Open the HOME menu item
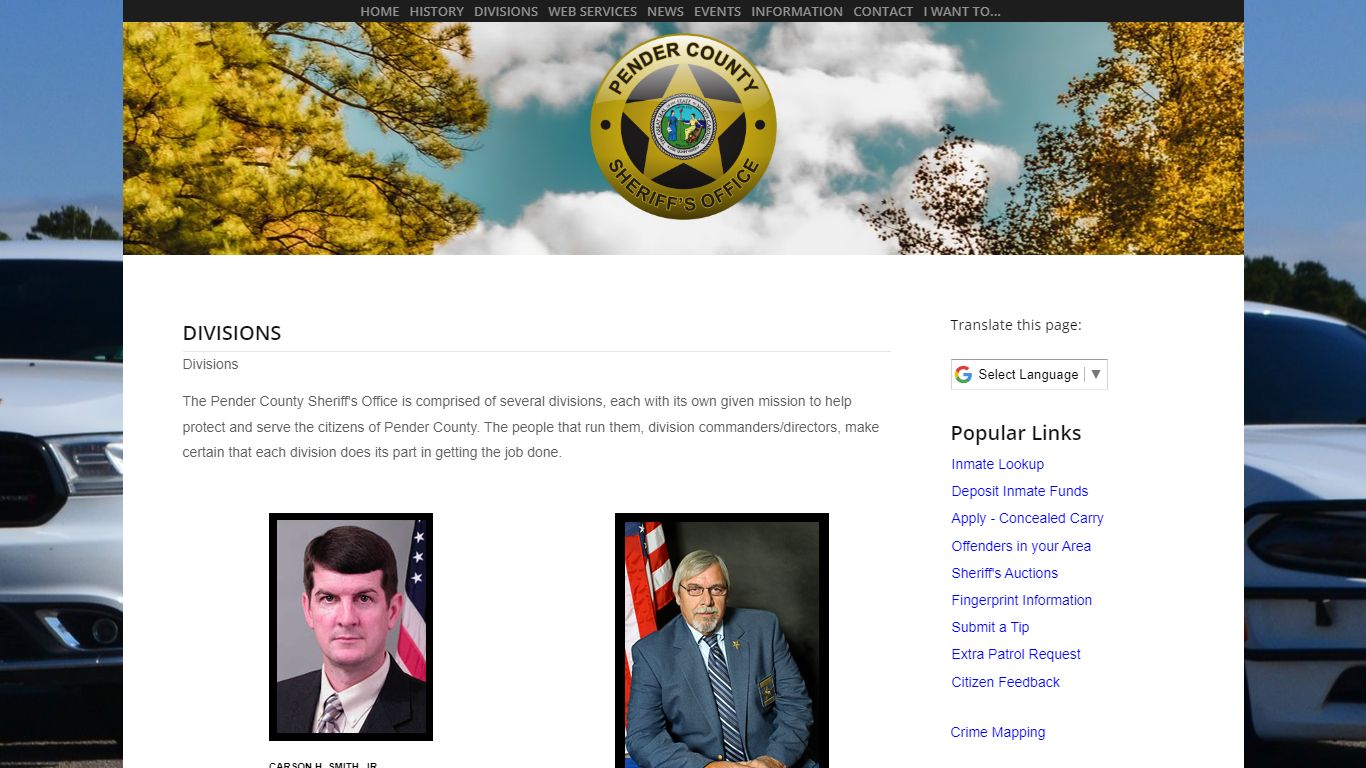Screen dimensions: 1366x768 click(x=379, y=11)
